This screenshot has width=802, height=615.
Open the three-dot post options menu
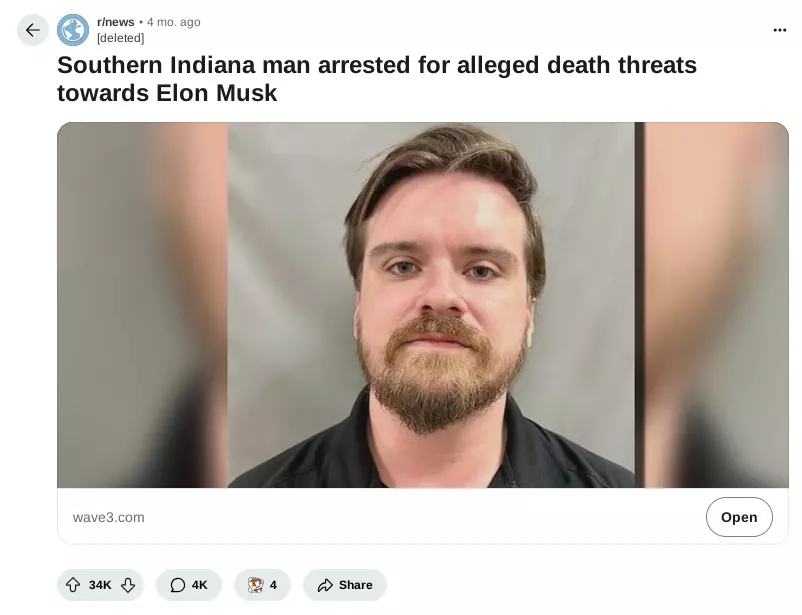[x=779, y=30]
